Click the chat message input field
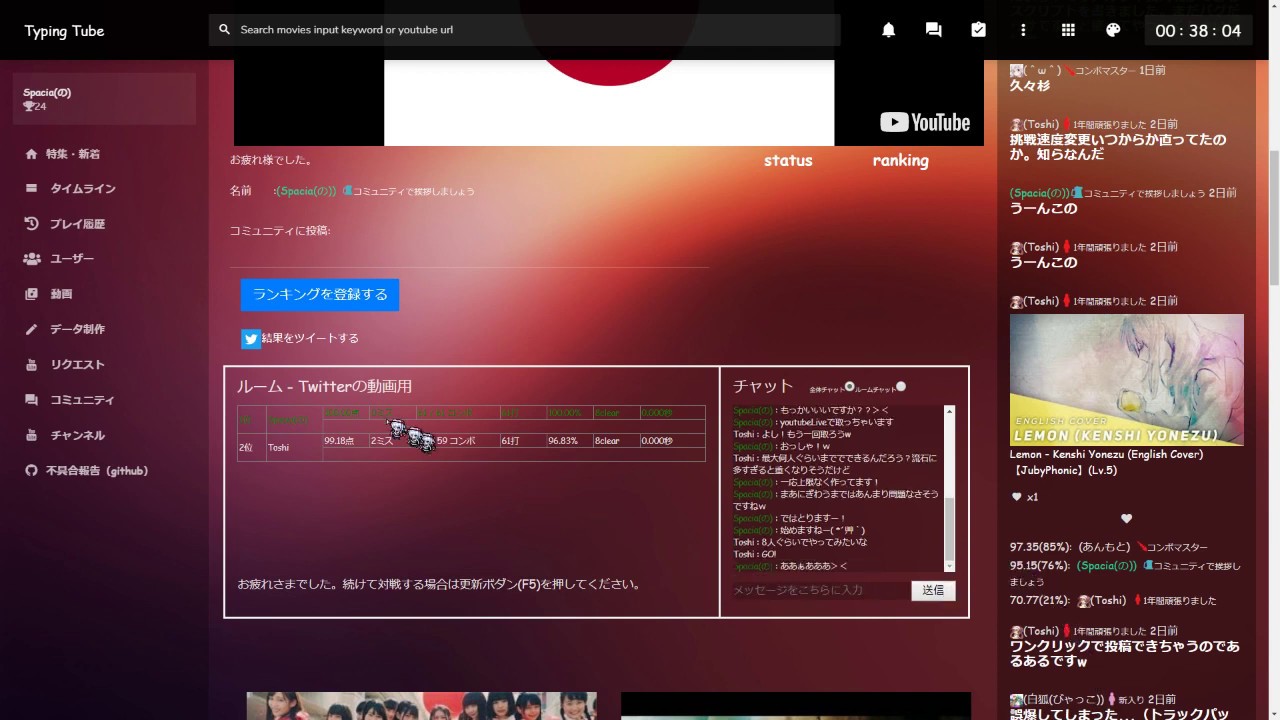This screenshot has height=720, width=1280. [x=821, y=590]
